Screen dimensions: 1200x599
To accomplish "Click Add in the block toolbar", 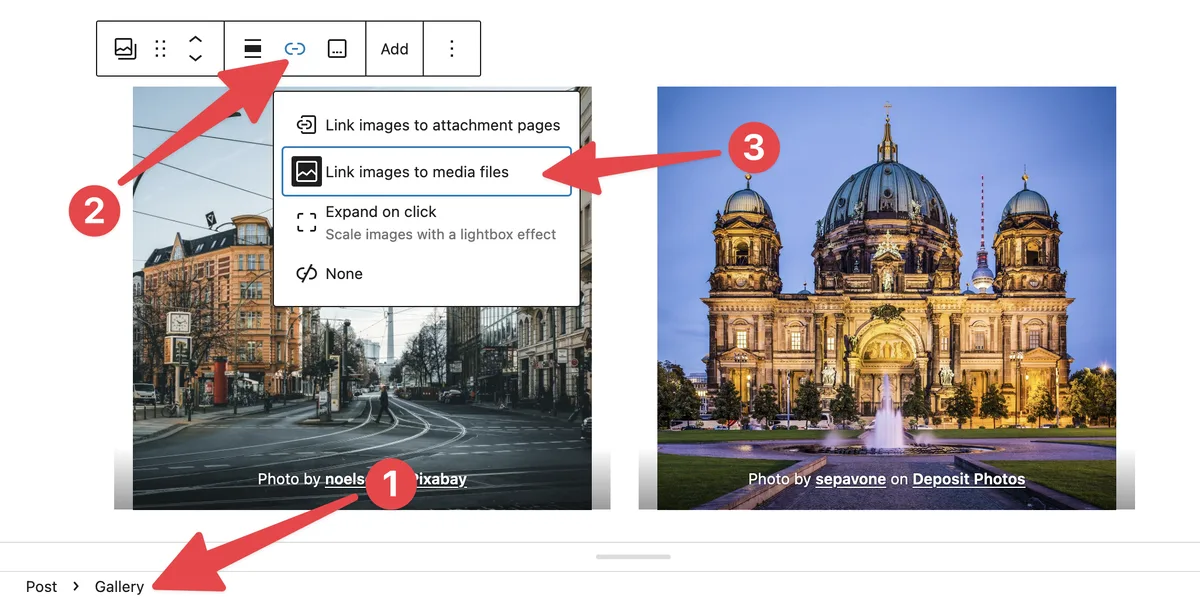I will (x=395, y=49).
